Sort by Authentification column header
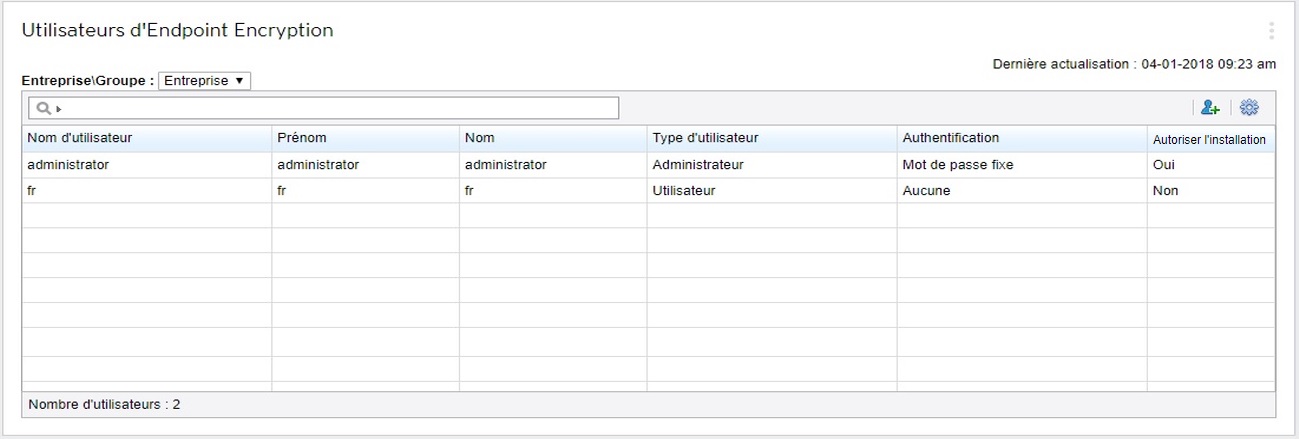 [x=950, y=138]
